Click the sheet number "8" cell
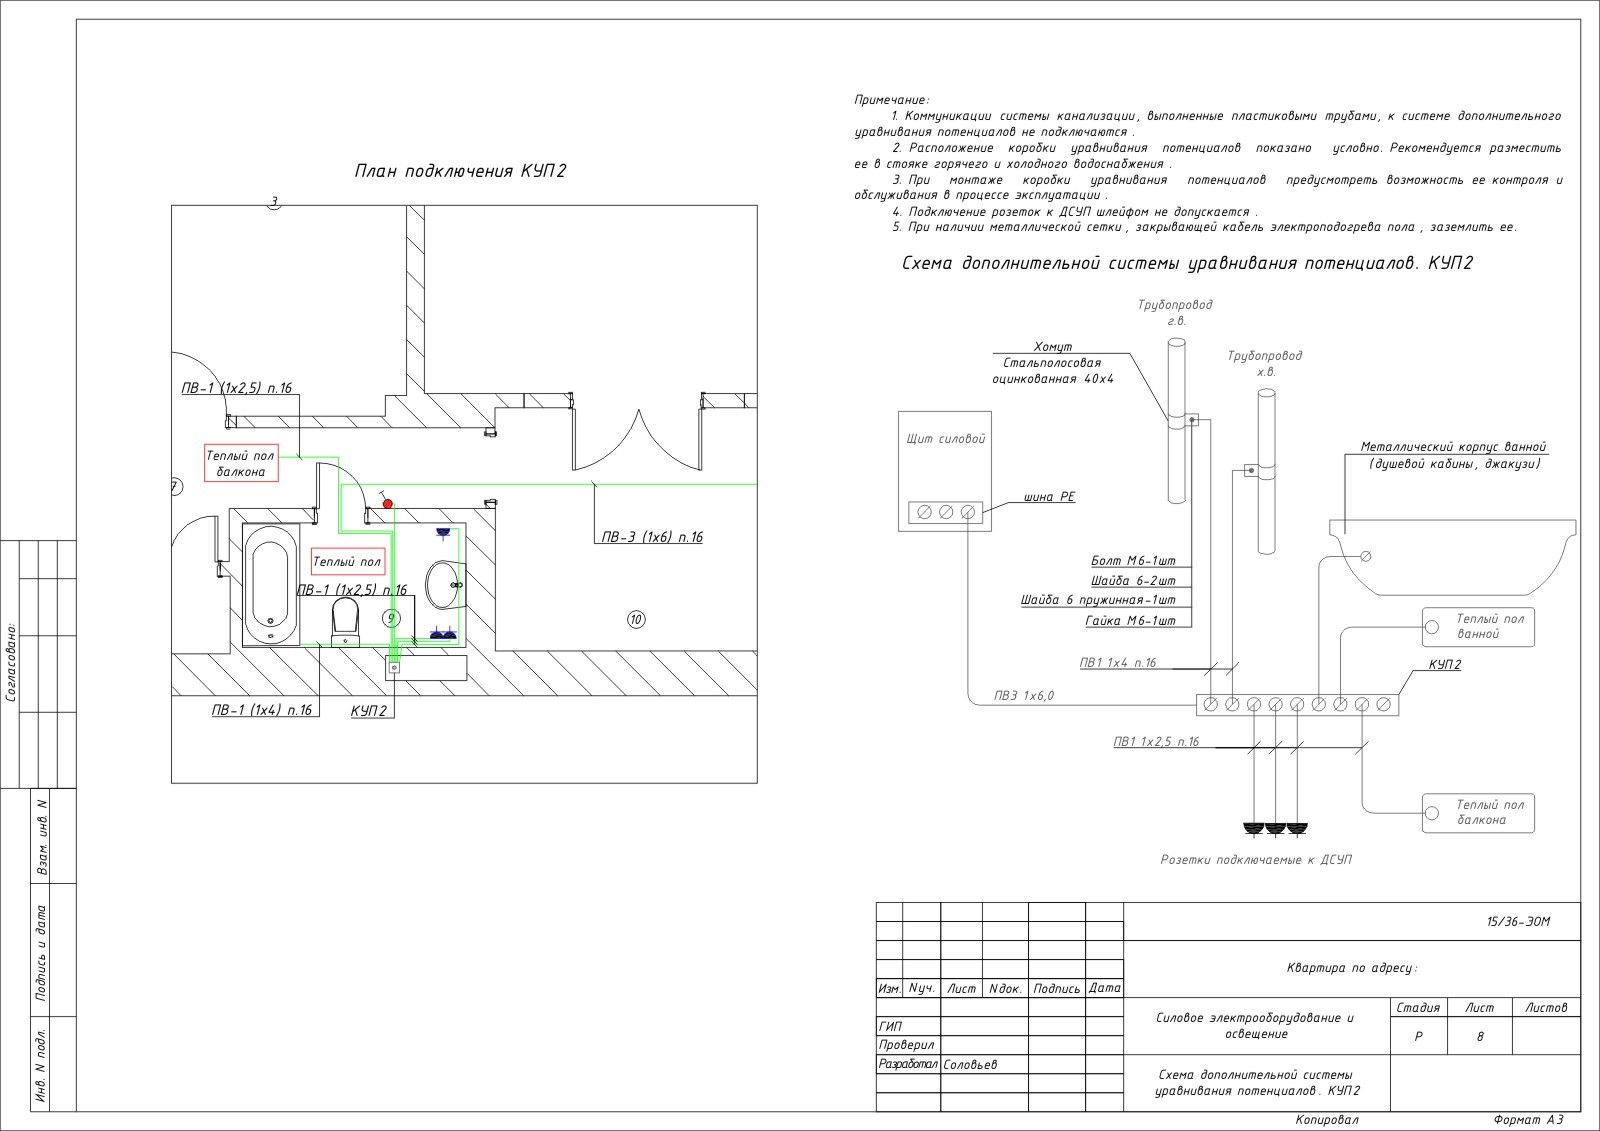 coord(1479,1037)
